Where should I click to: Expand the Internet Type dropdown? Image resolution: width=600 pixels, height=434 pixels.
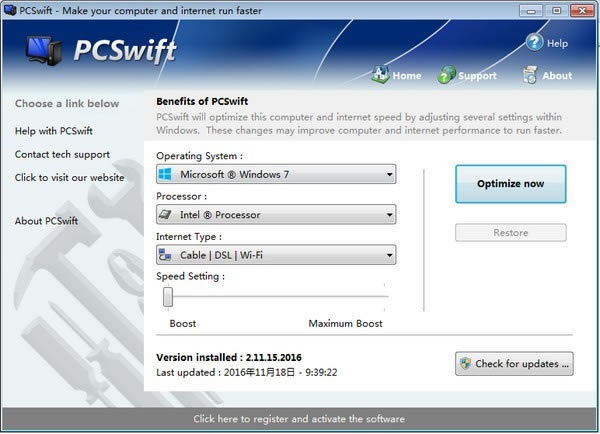coord(389,255)
